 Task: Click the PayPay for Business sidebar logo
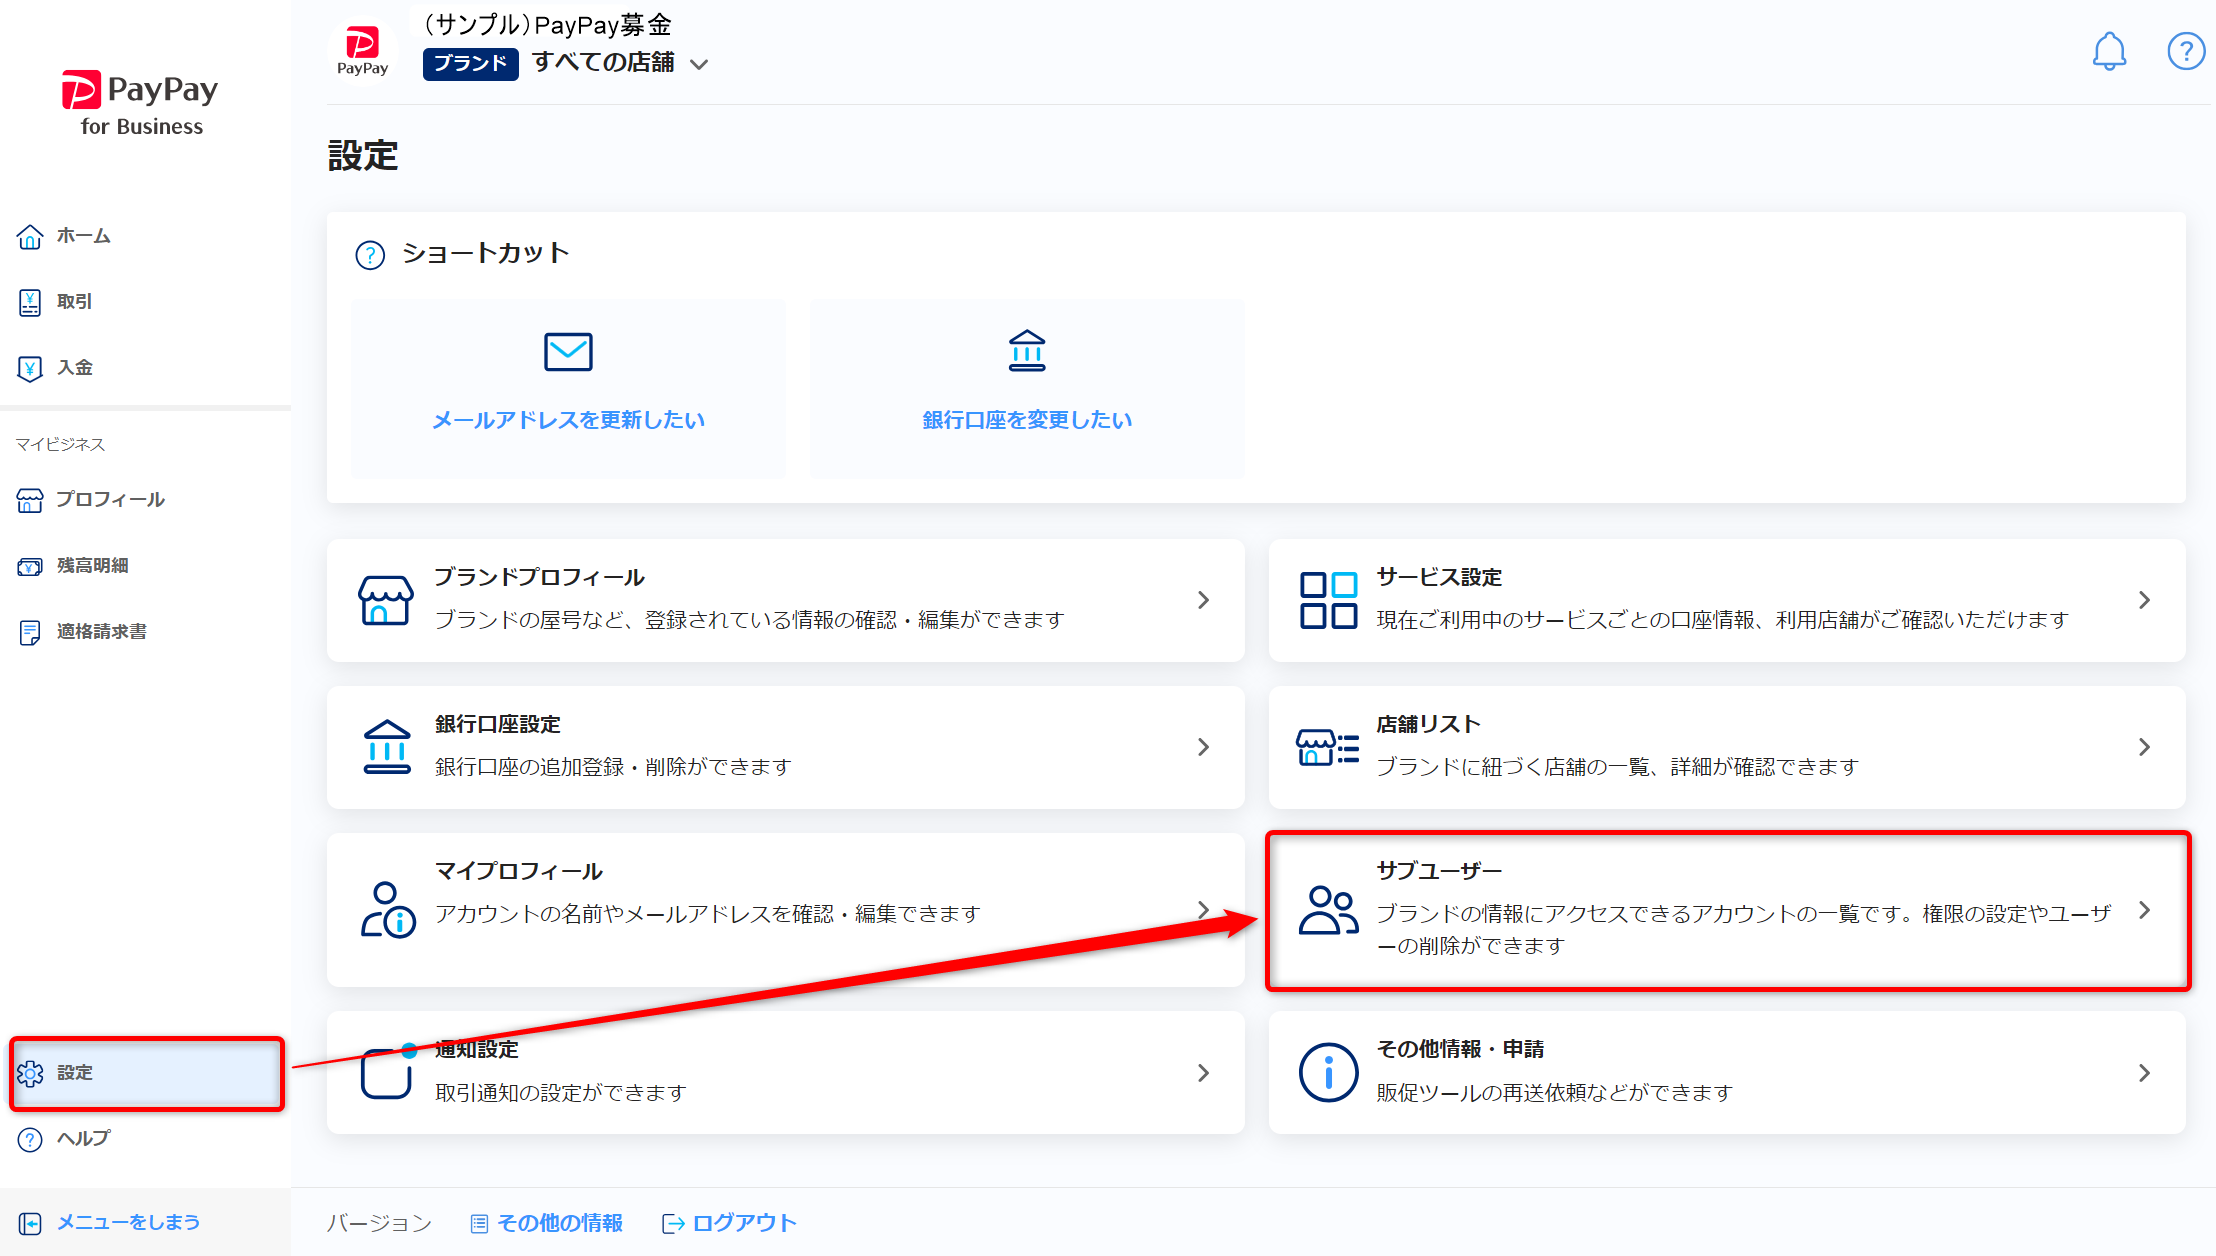click(140, 103)
